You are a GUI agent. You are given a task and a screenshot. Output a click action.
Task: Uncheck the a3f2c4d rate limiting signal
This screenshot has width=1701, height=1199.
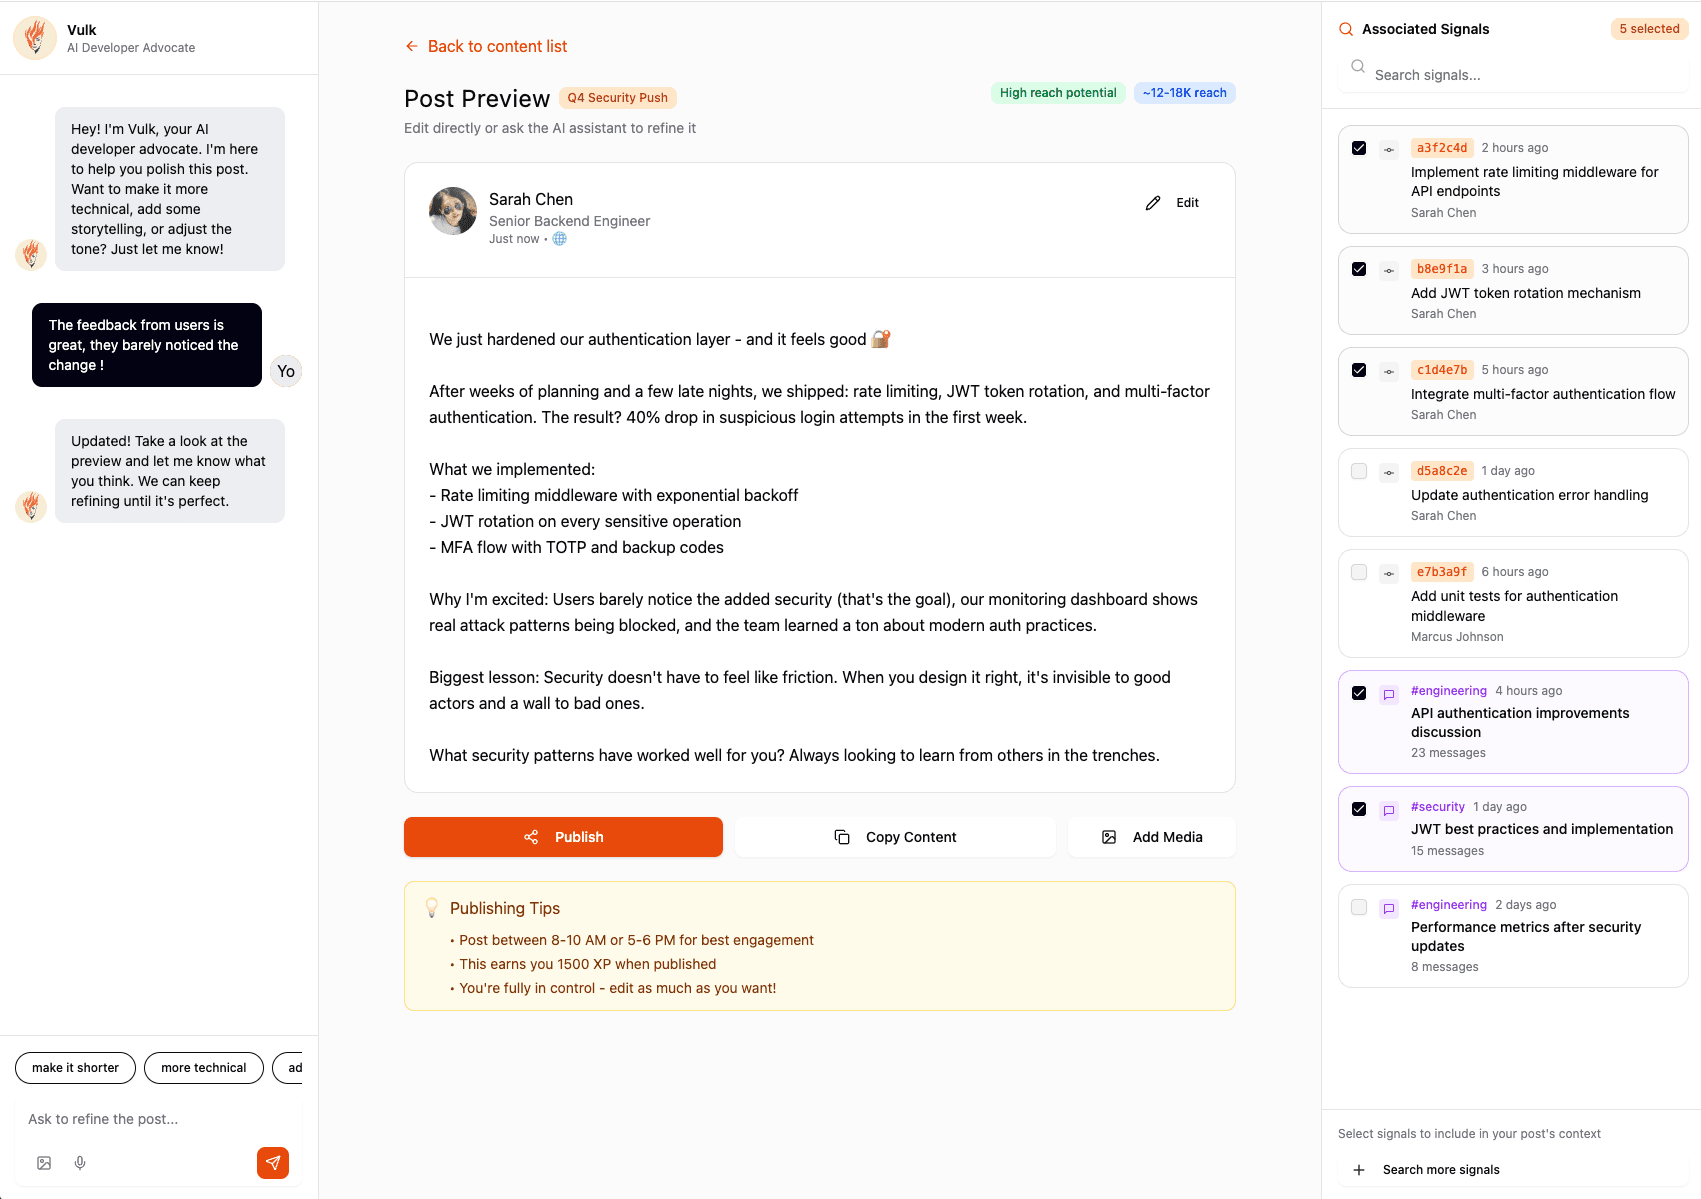(1359, 147)
